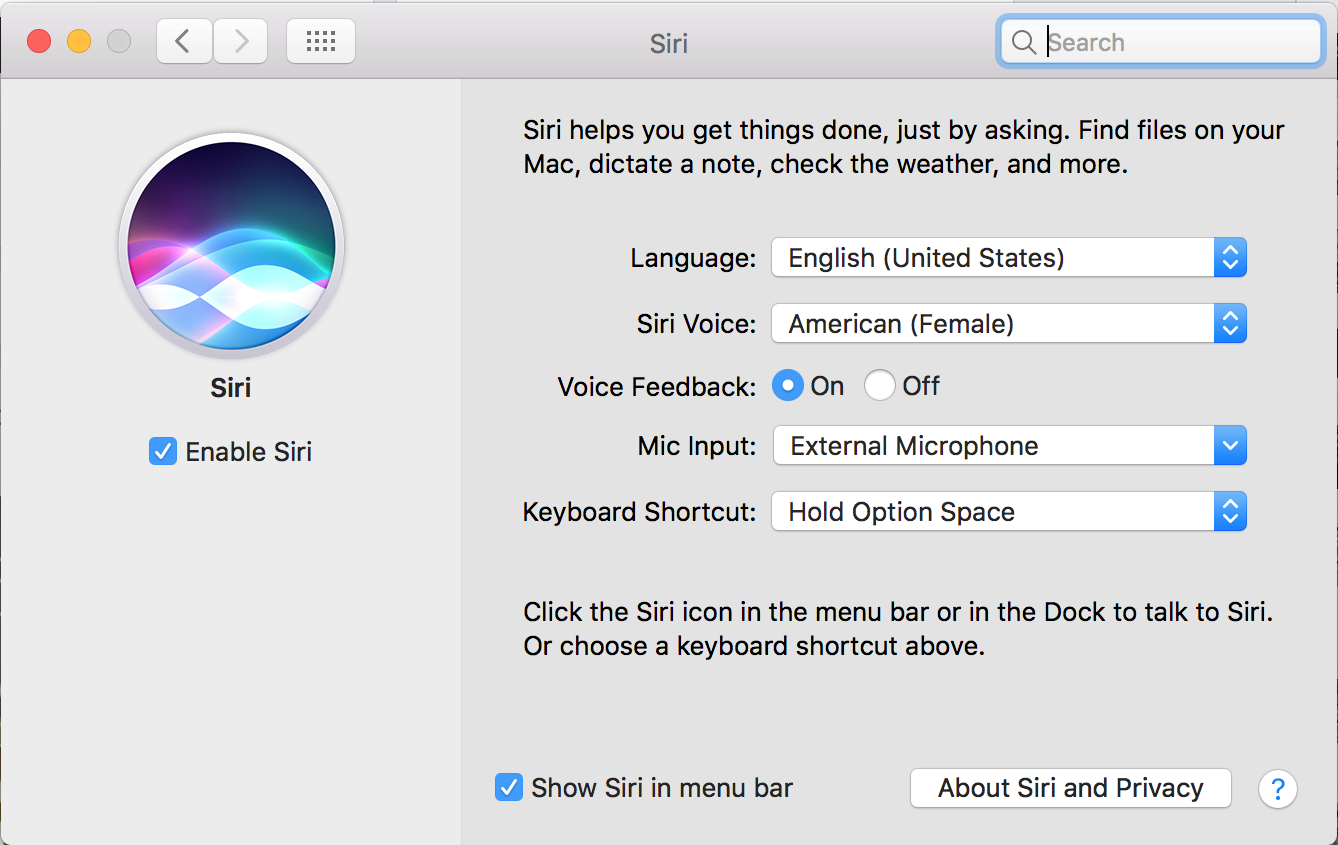The height and width of the screenshot is (845, 1338).
Task: Turn Voice Feedback Off
Action: tap(879, 385)
